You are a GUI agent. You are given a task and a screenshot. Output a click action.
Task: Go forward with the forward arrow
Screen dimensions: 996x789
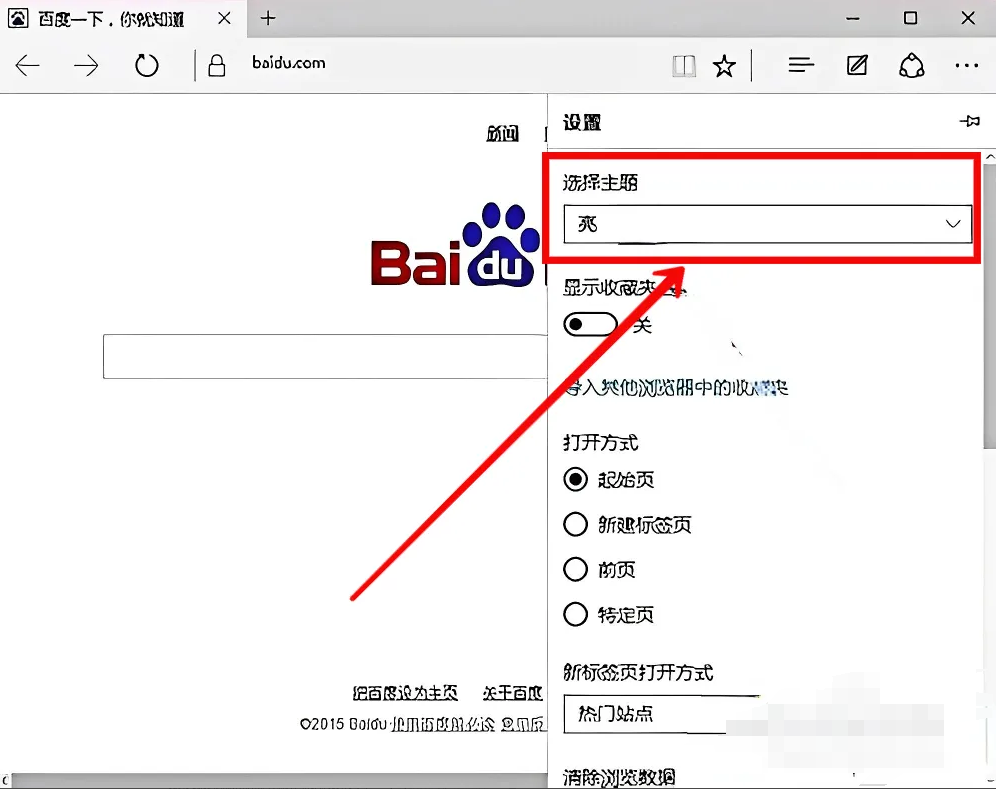pos(86,65)
